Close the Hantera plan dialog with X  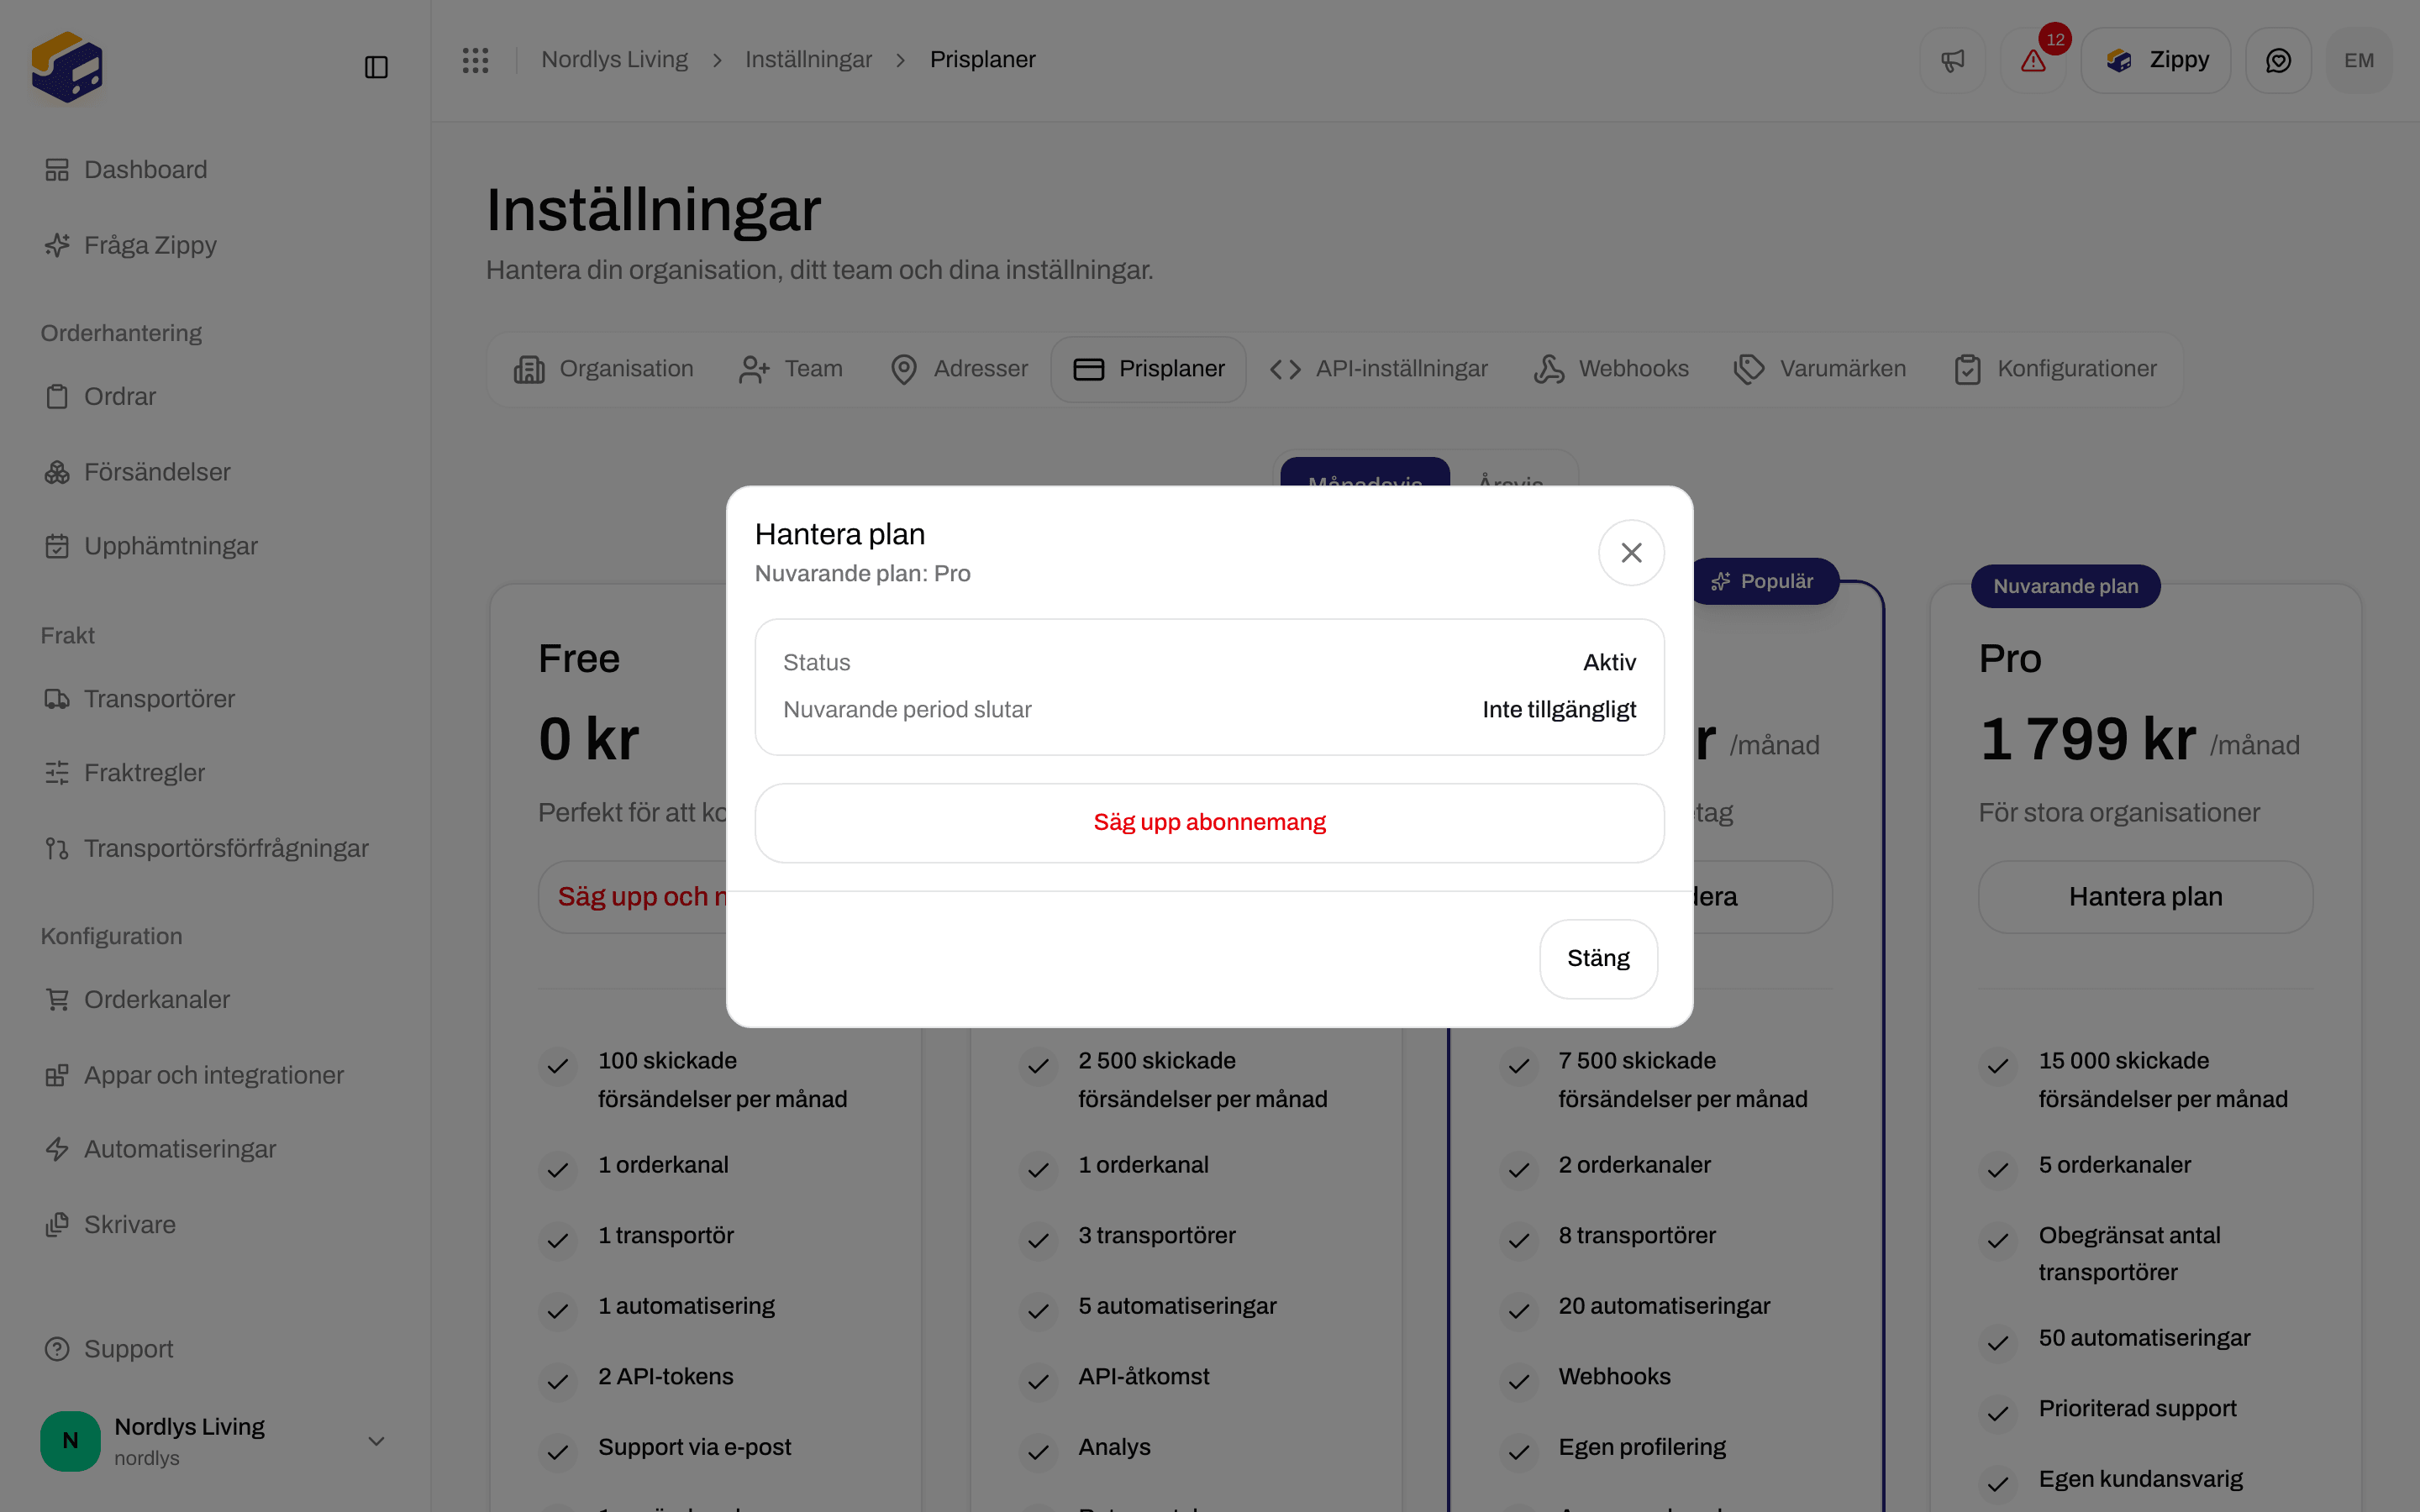tap(1631, 552)
